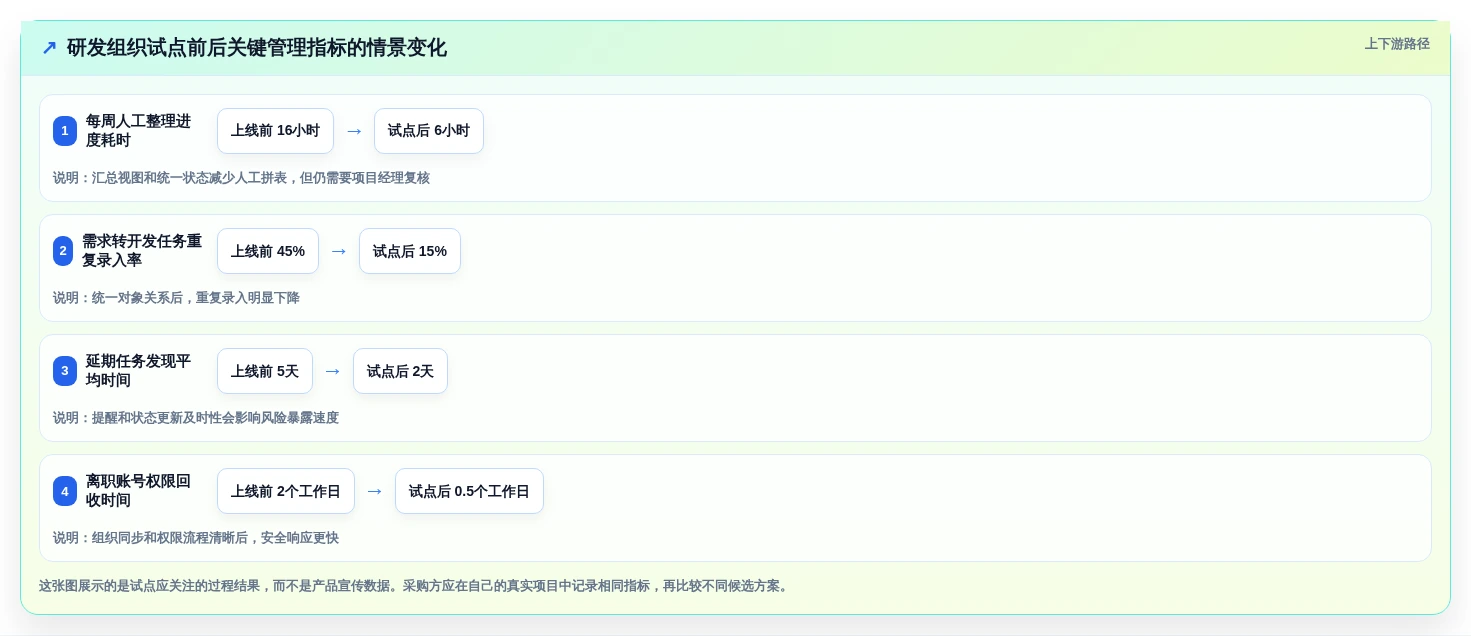Click the 上下游路径 label

click(x=1397, y=44)
